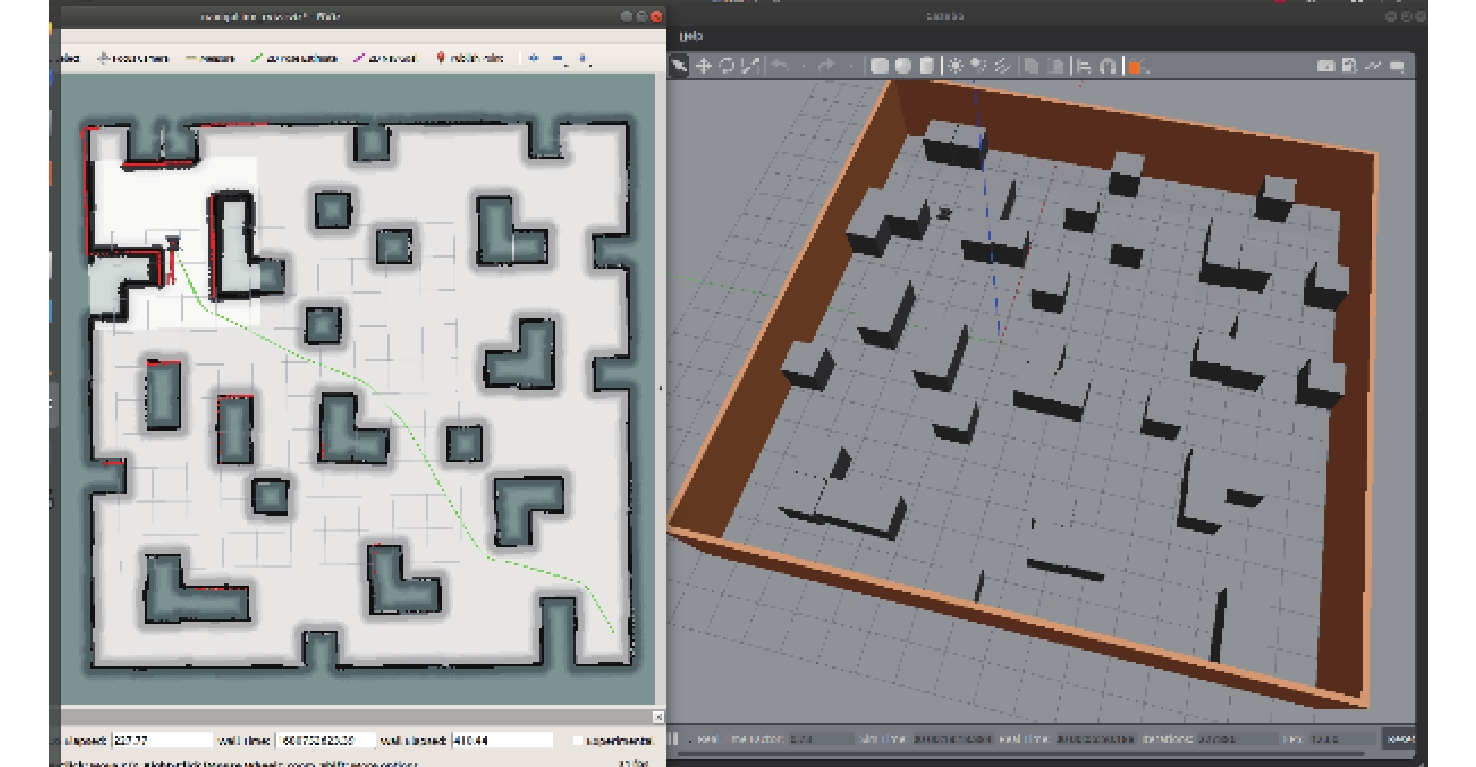
Task: Insert a box shape in Gazebo
Action: click(880, 66)
